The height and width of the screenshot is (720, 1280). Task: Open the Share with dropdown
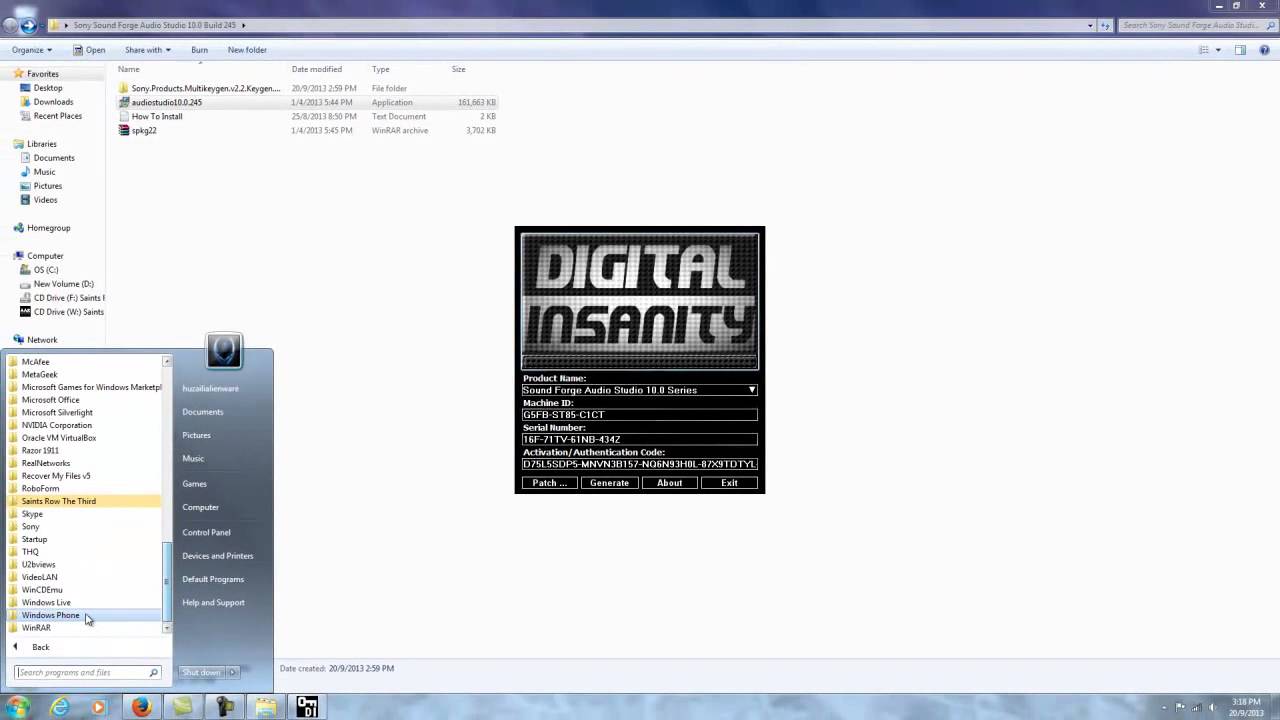coord(148,50)
